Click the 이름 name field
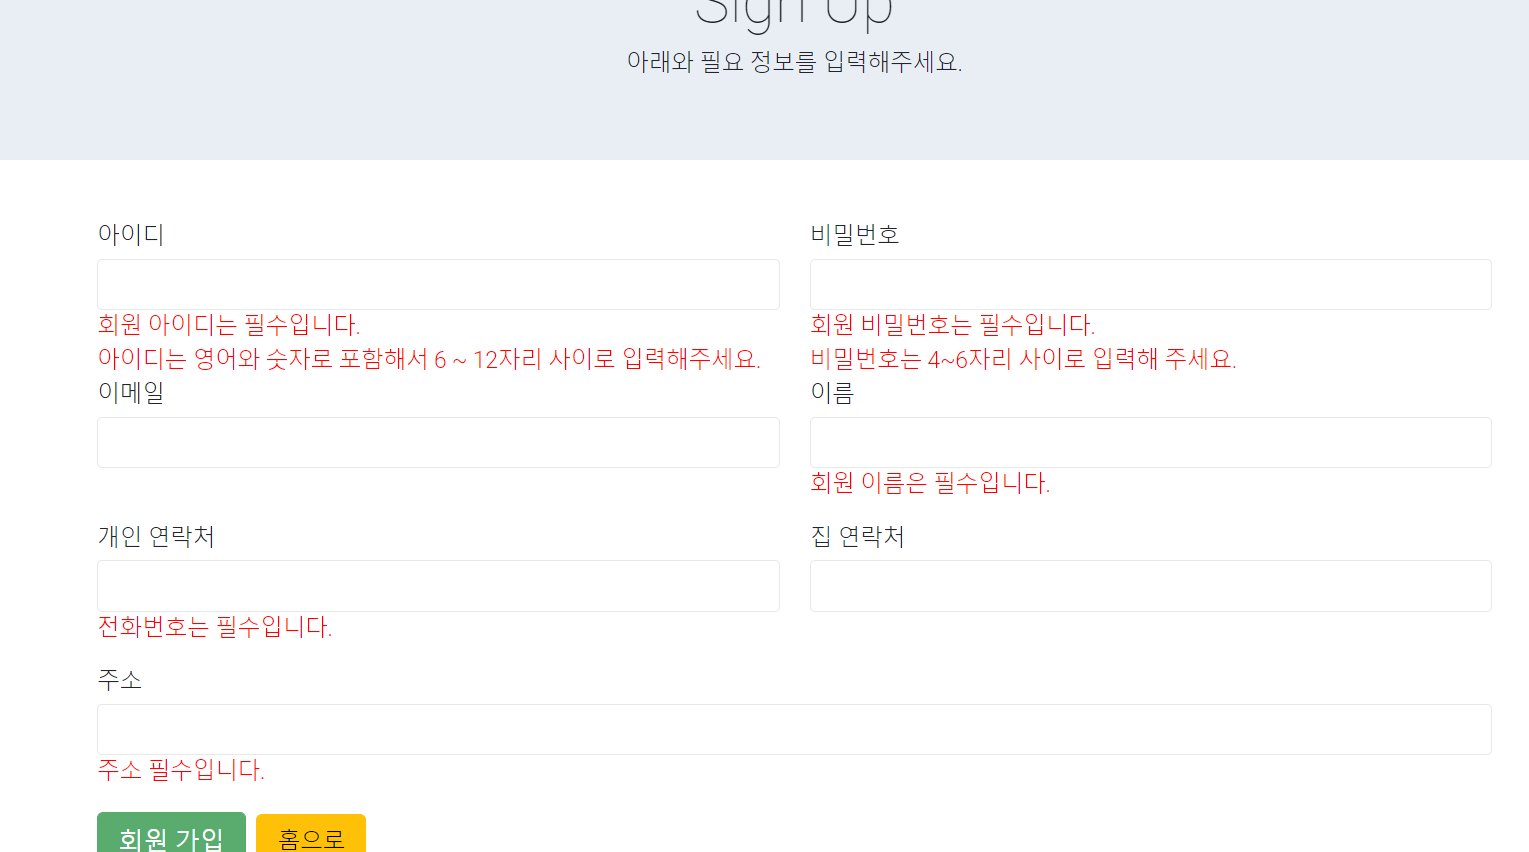 coord(1150,442)
